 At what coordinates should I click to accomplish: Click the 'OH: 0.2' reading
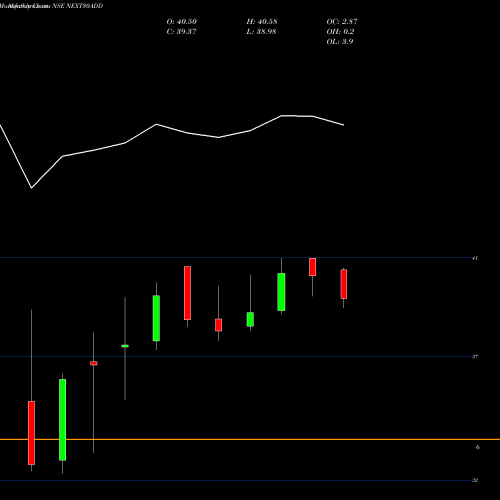click(340, 32)
